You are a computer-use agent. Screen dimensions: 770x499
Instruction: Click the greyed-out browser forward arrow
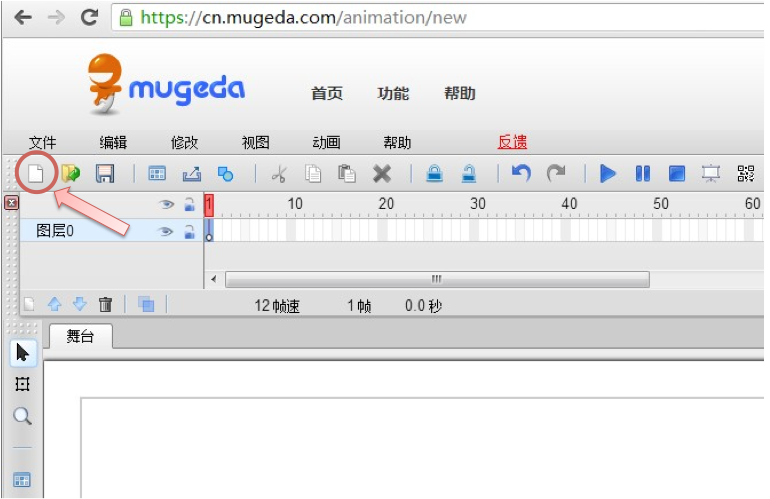point(56,18)
